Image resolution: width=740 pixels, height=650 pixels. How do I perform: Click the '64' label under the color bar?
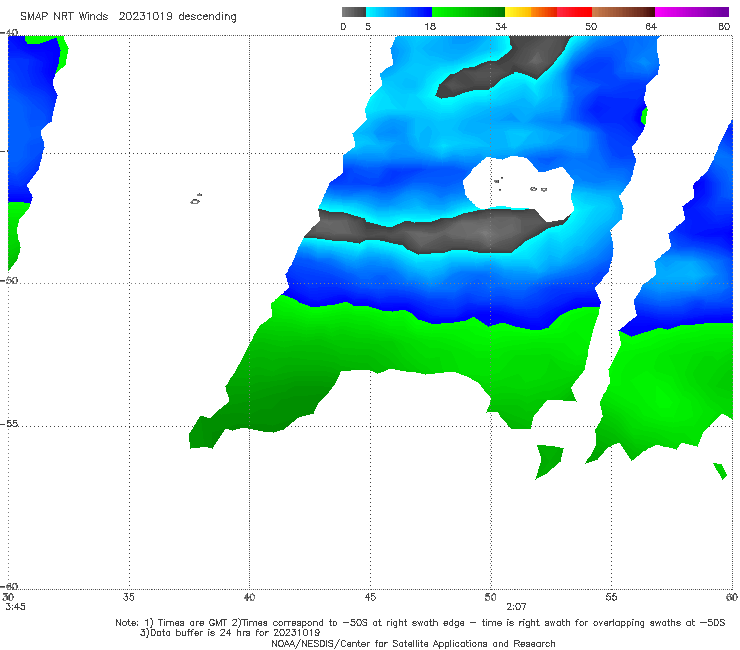651,26
